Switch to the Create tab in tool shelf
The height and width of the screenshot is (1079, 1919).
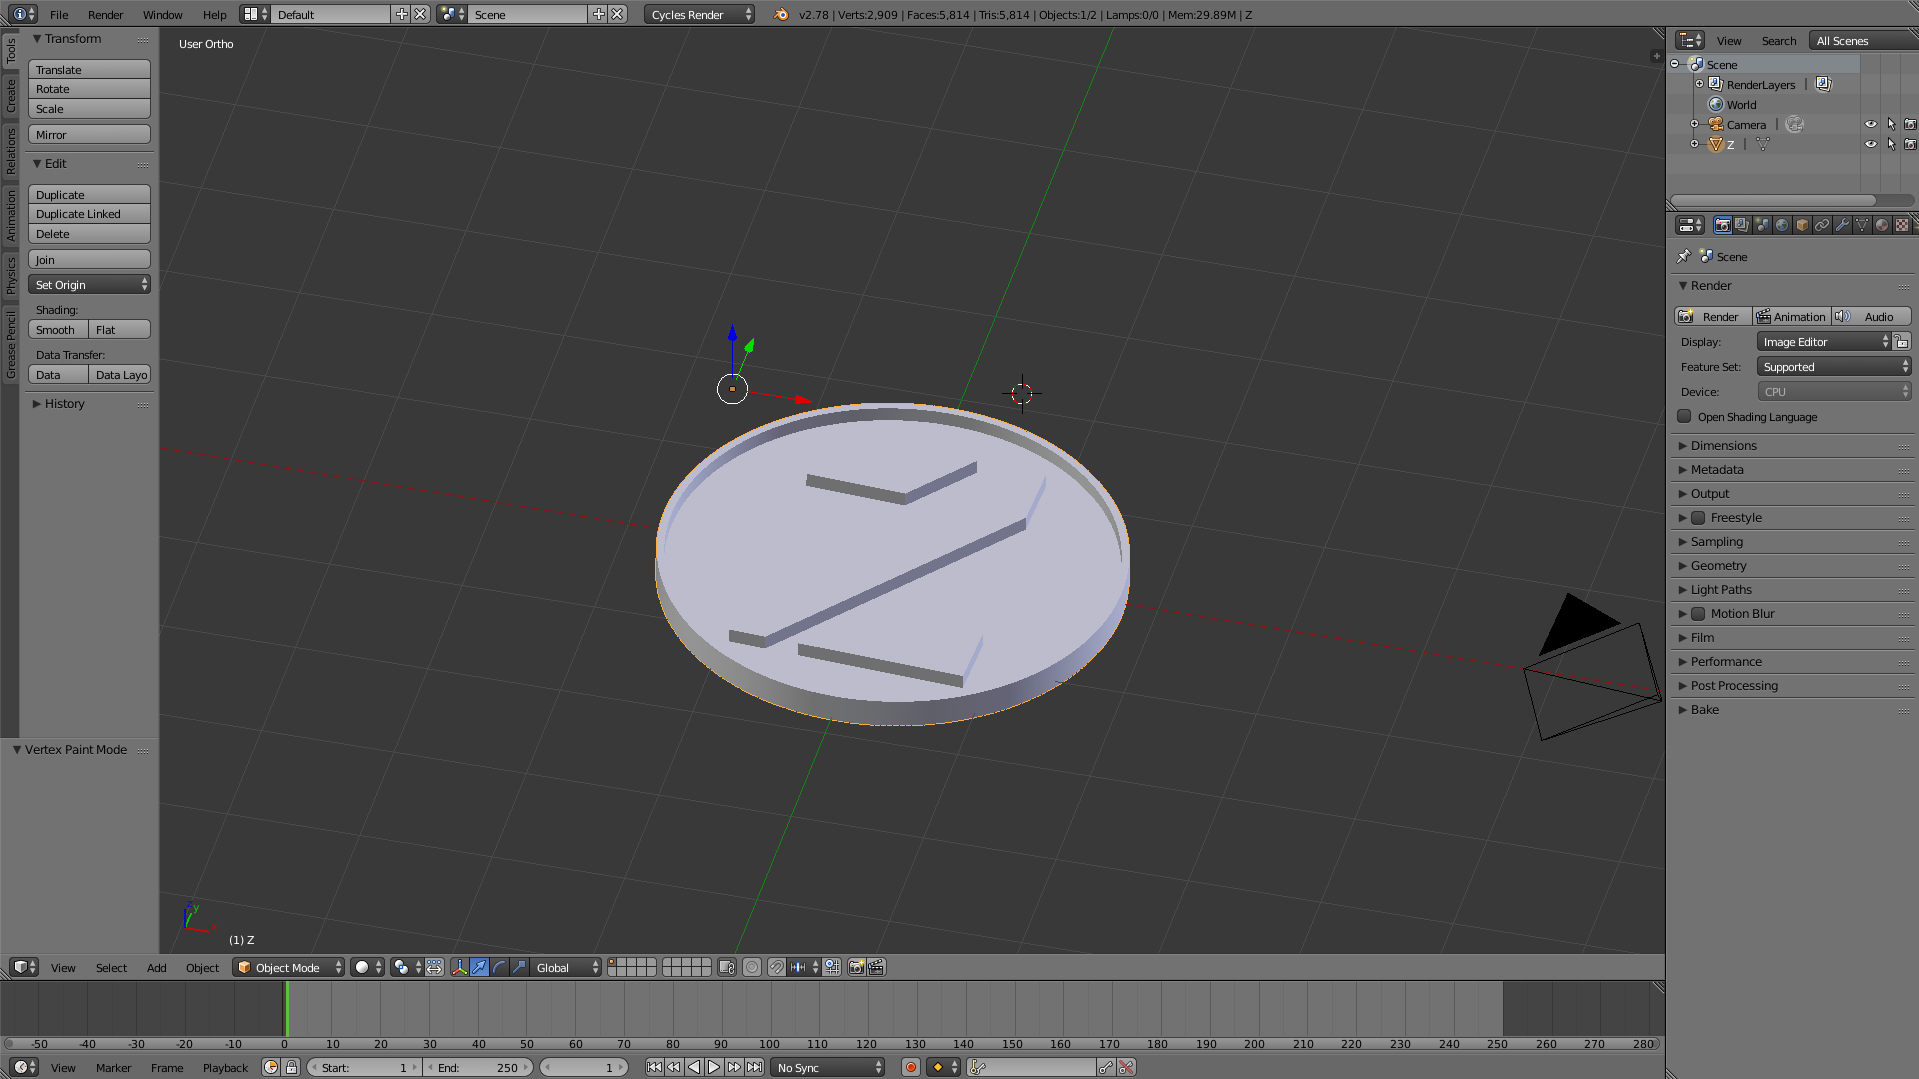11,96
